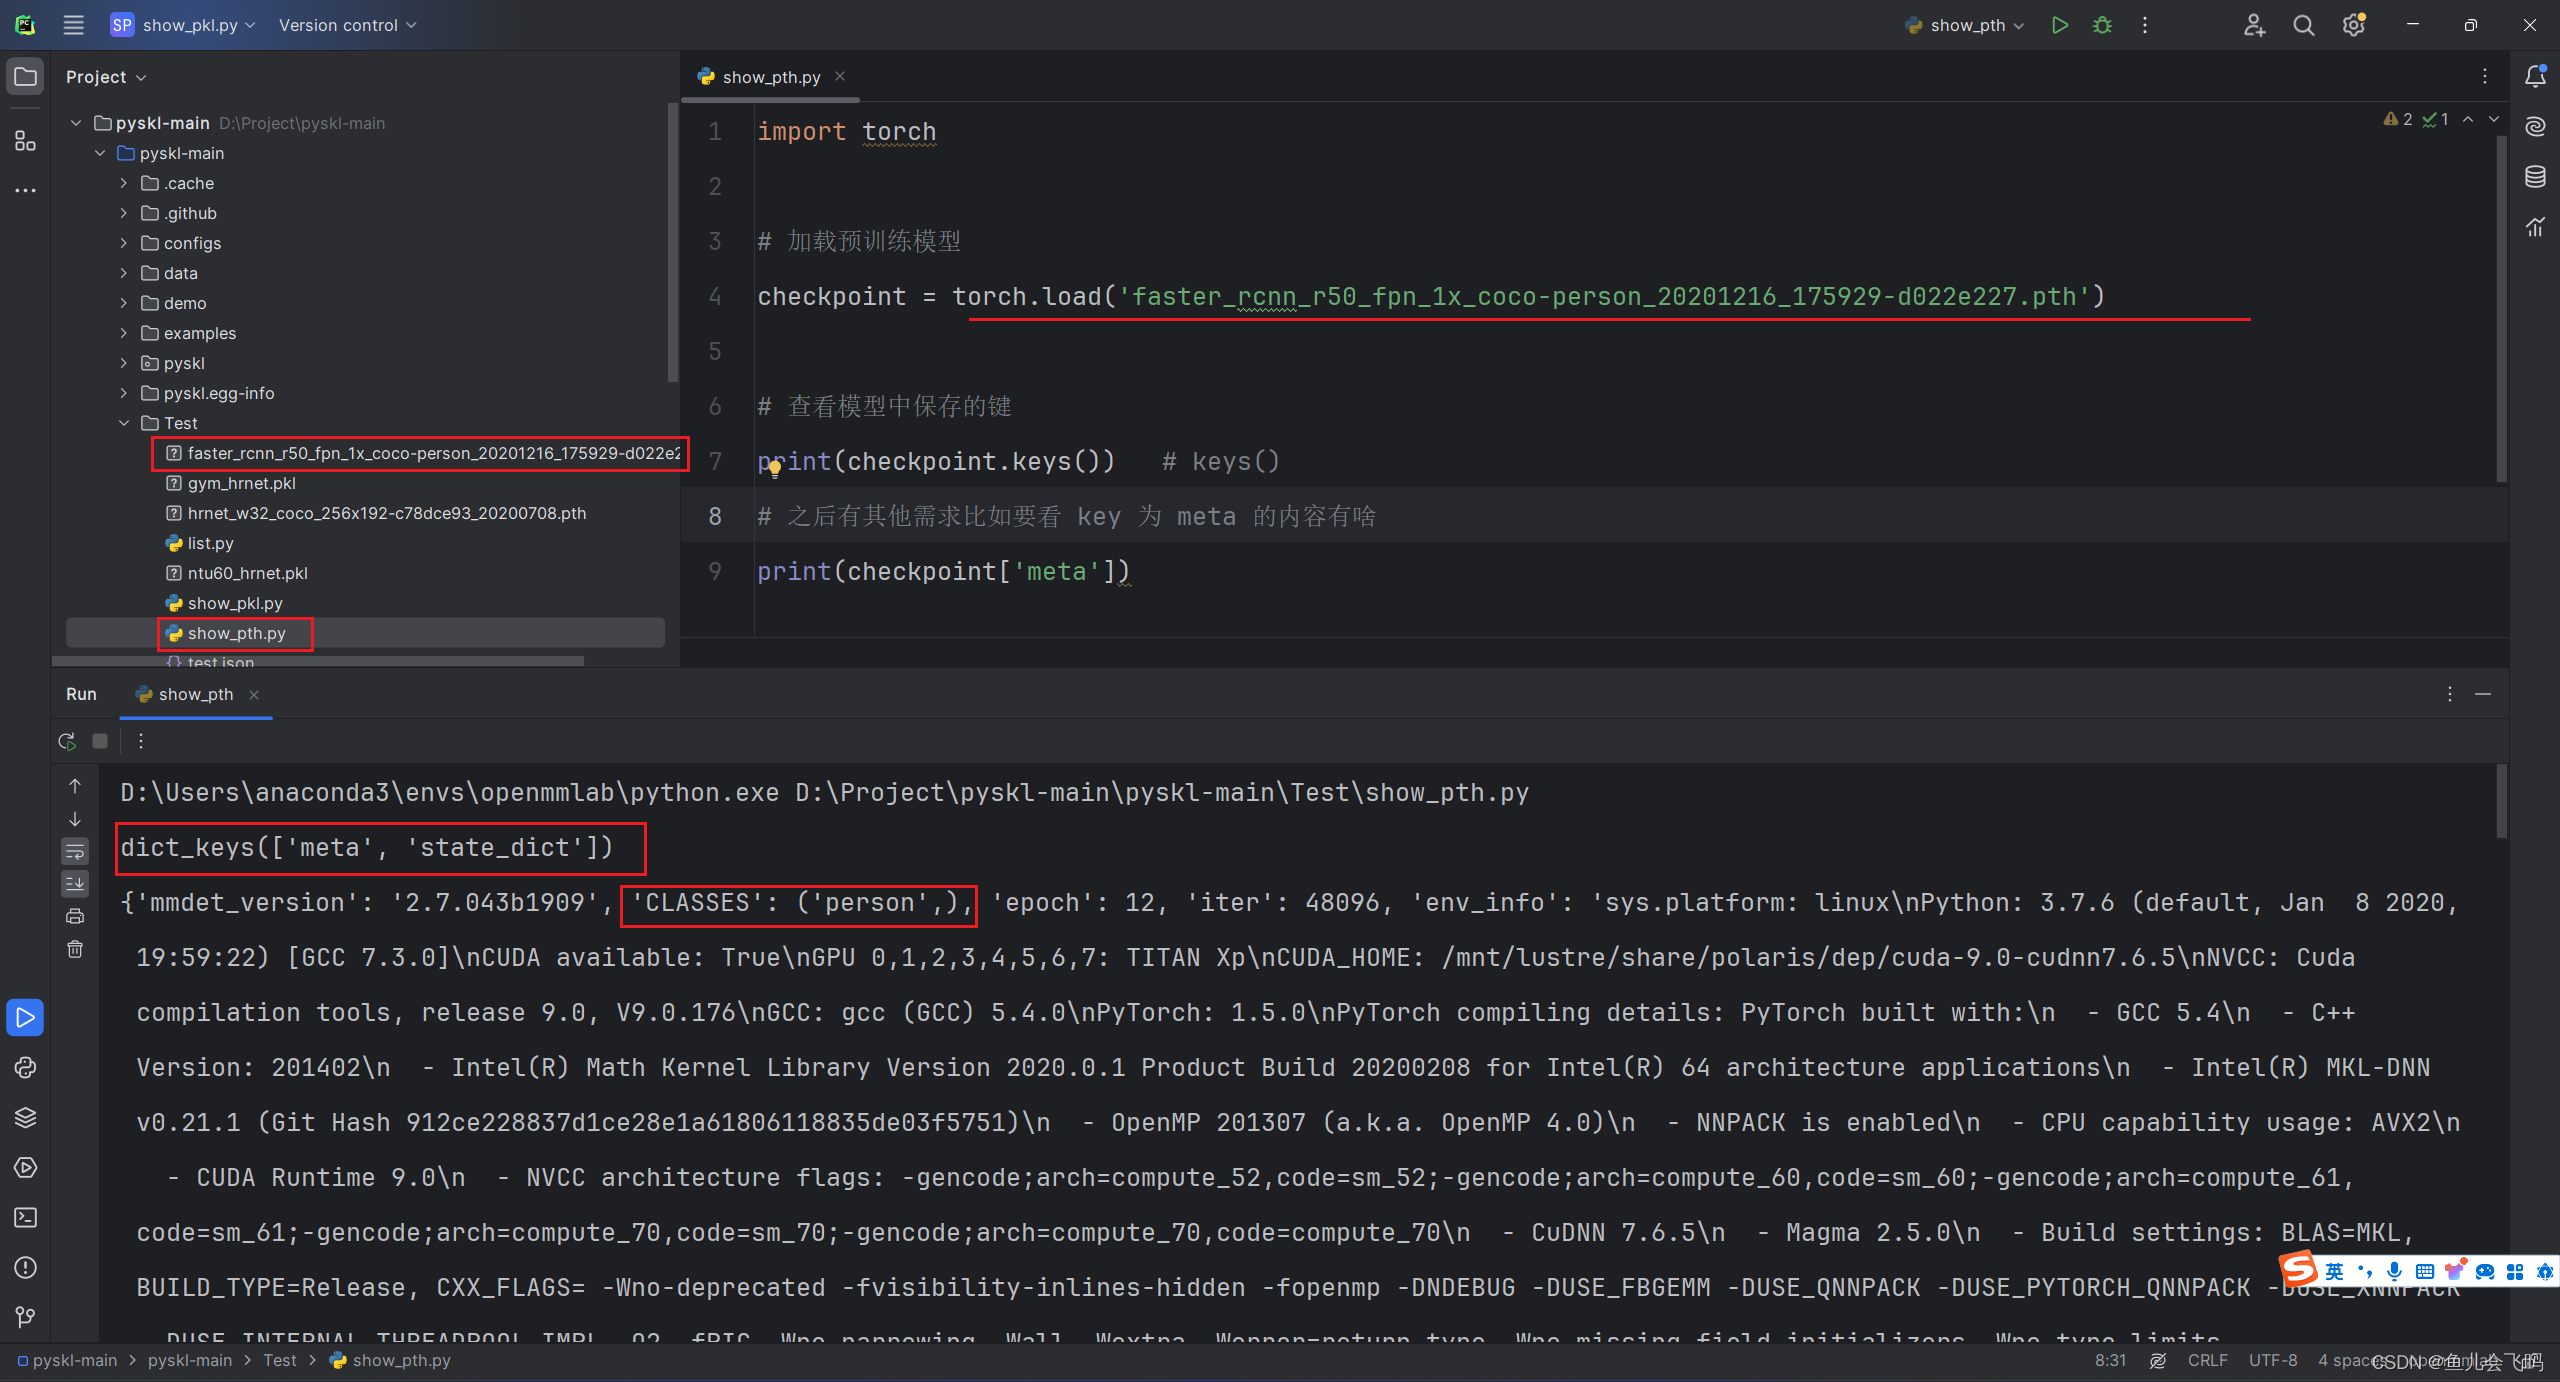Open the Database tool window

[x=2535, y=177]
